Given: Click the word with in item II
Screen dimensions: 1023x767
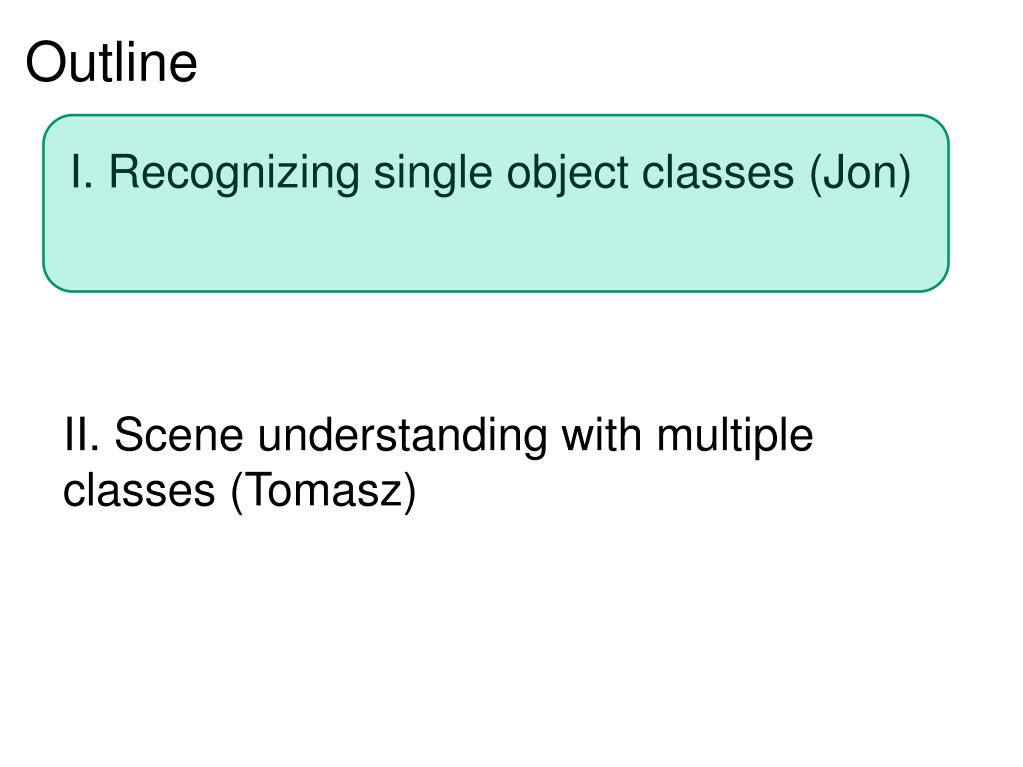Looking at the screenshot, I should coord(602,434).
